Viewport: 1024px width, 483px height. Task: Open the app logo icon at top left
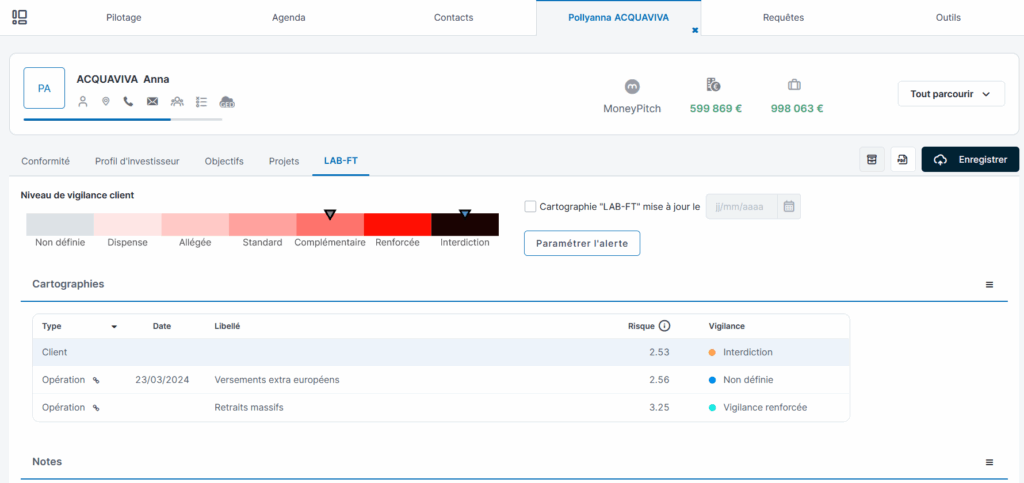tap(20, 17)
